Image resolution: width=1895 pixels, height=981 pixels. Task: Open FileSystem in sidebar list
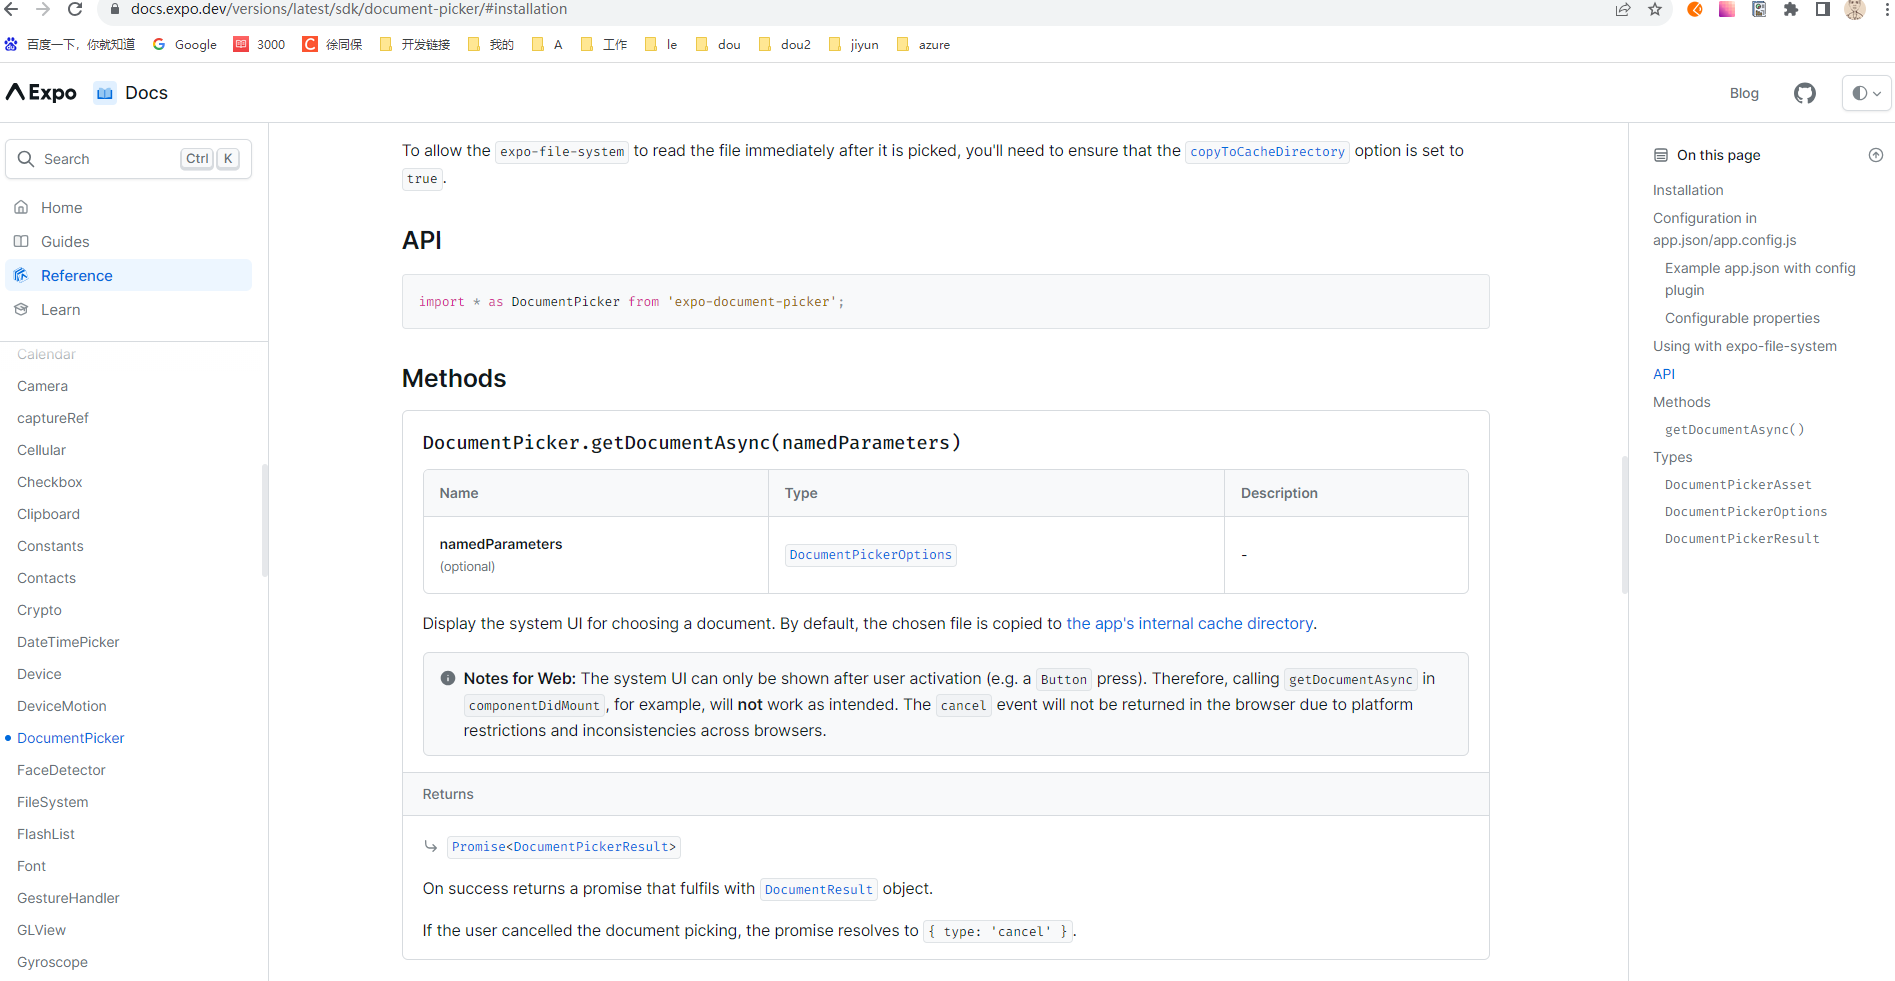pos(52,802)
